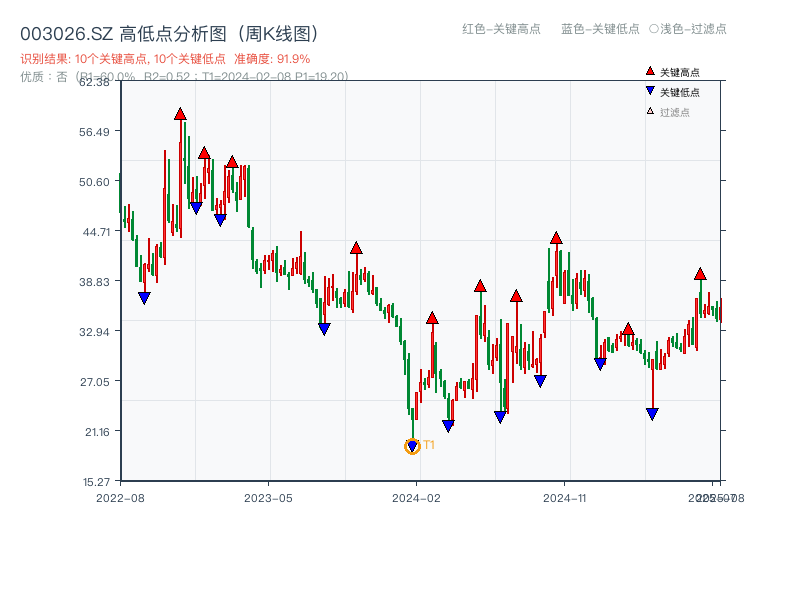800x600 pixels.
Task: Click the red high marker near 38 in mid-2024
Action: click(x=480, y=286)
